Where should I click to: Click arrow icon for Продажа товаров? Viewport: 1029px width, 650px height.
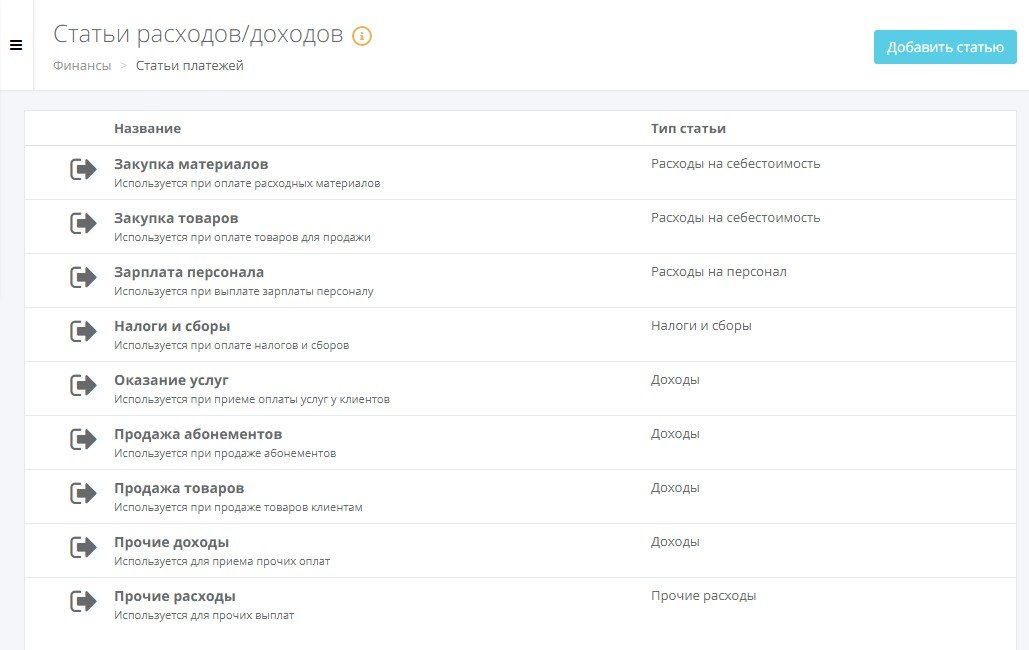coord(83,492)
